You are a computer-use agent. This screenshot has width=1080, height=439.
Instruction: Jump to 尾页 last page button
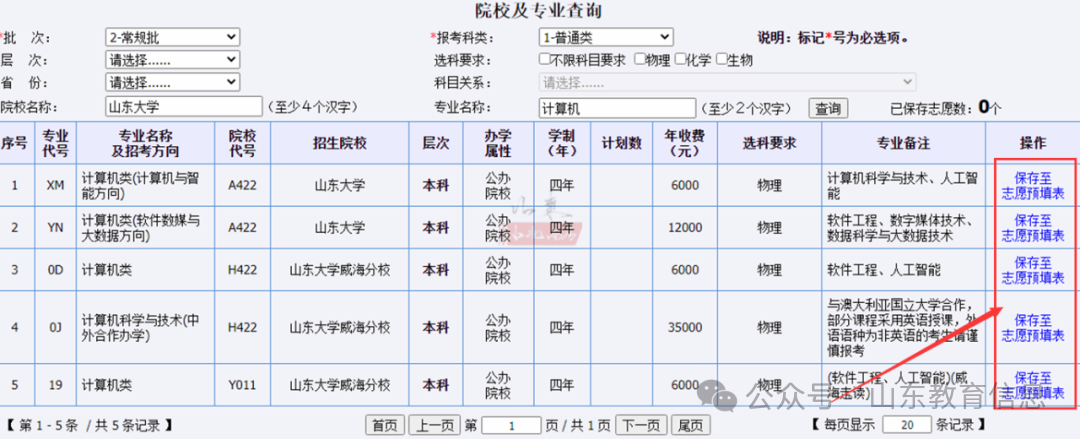pos(691,425)
